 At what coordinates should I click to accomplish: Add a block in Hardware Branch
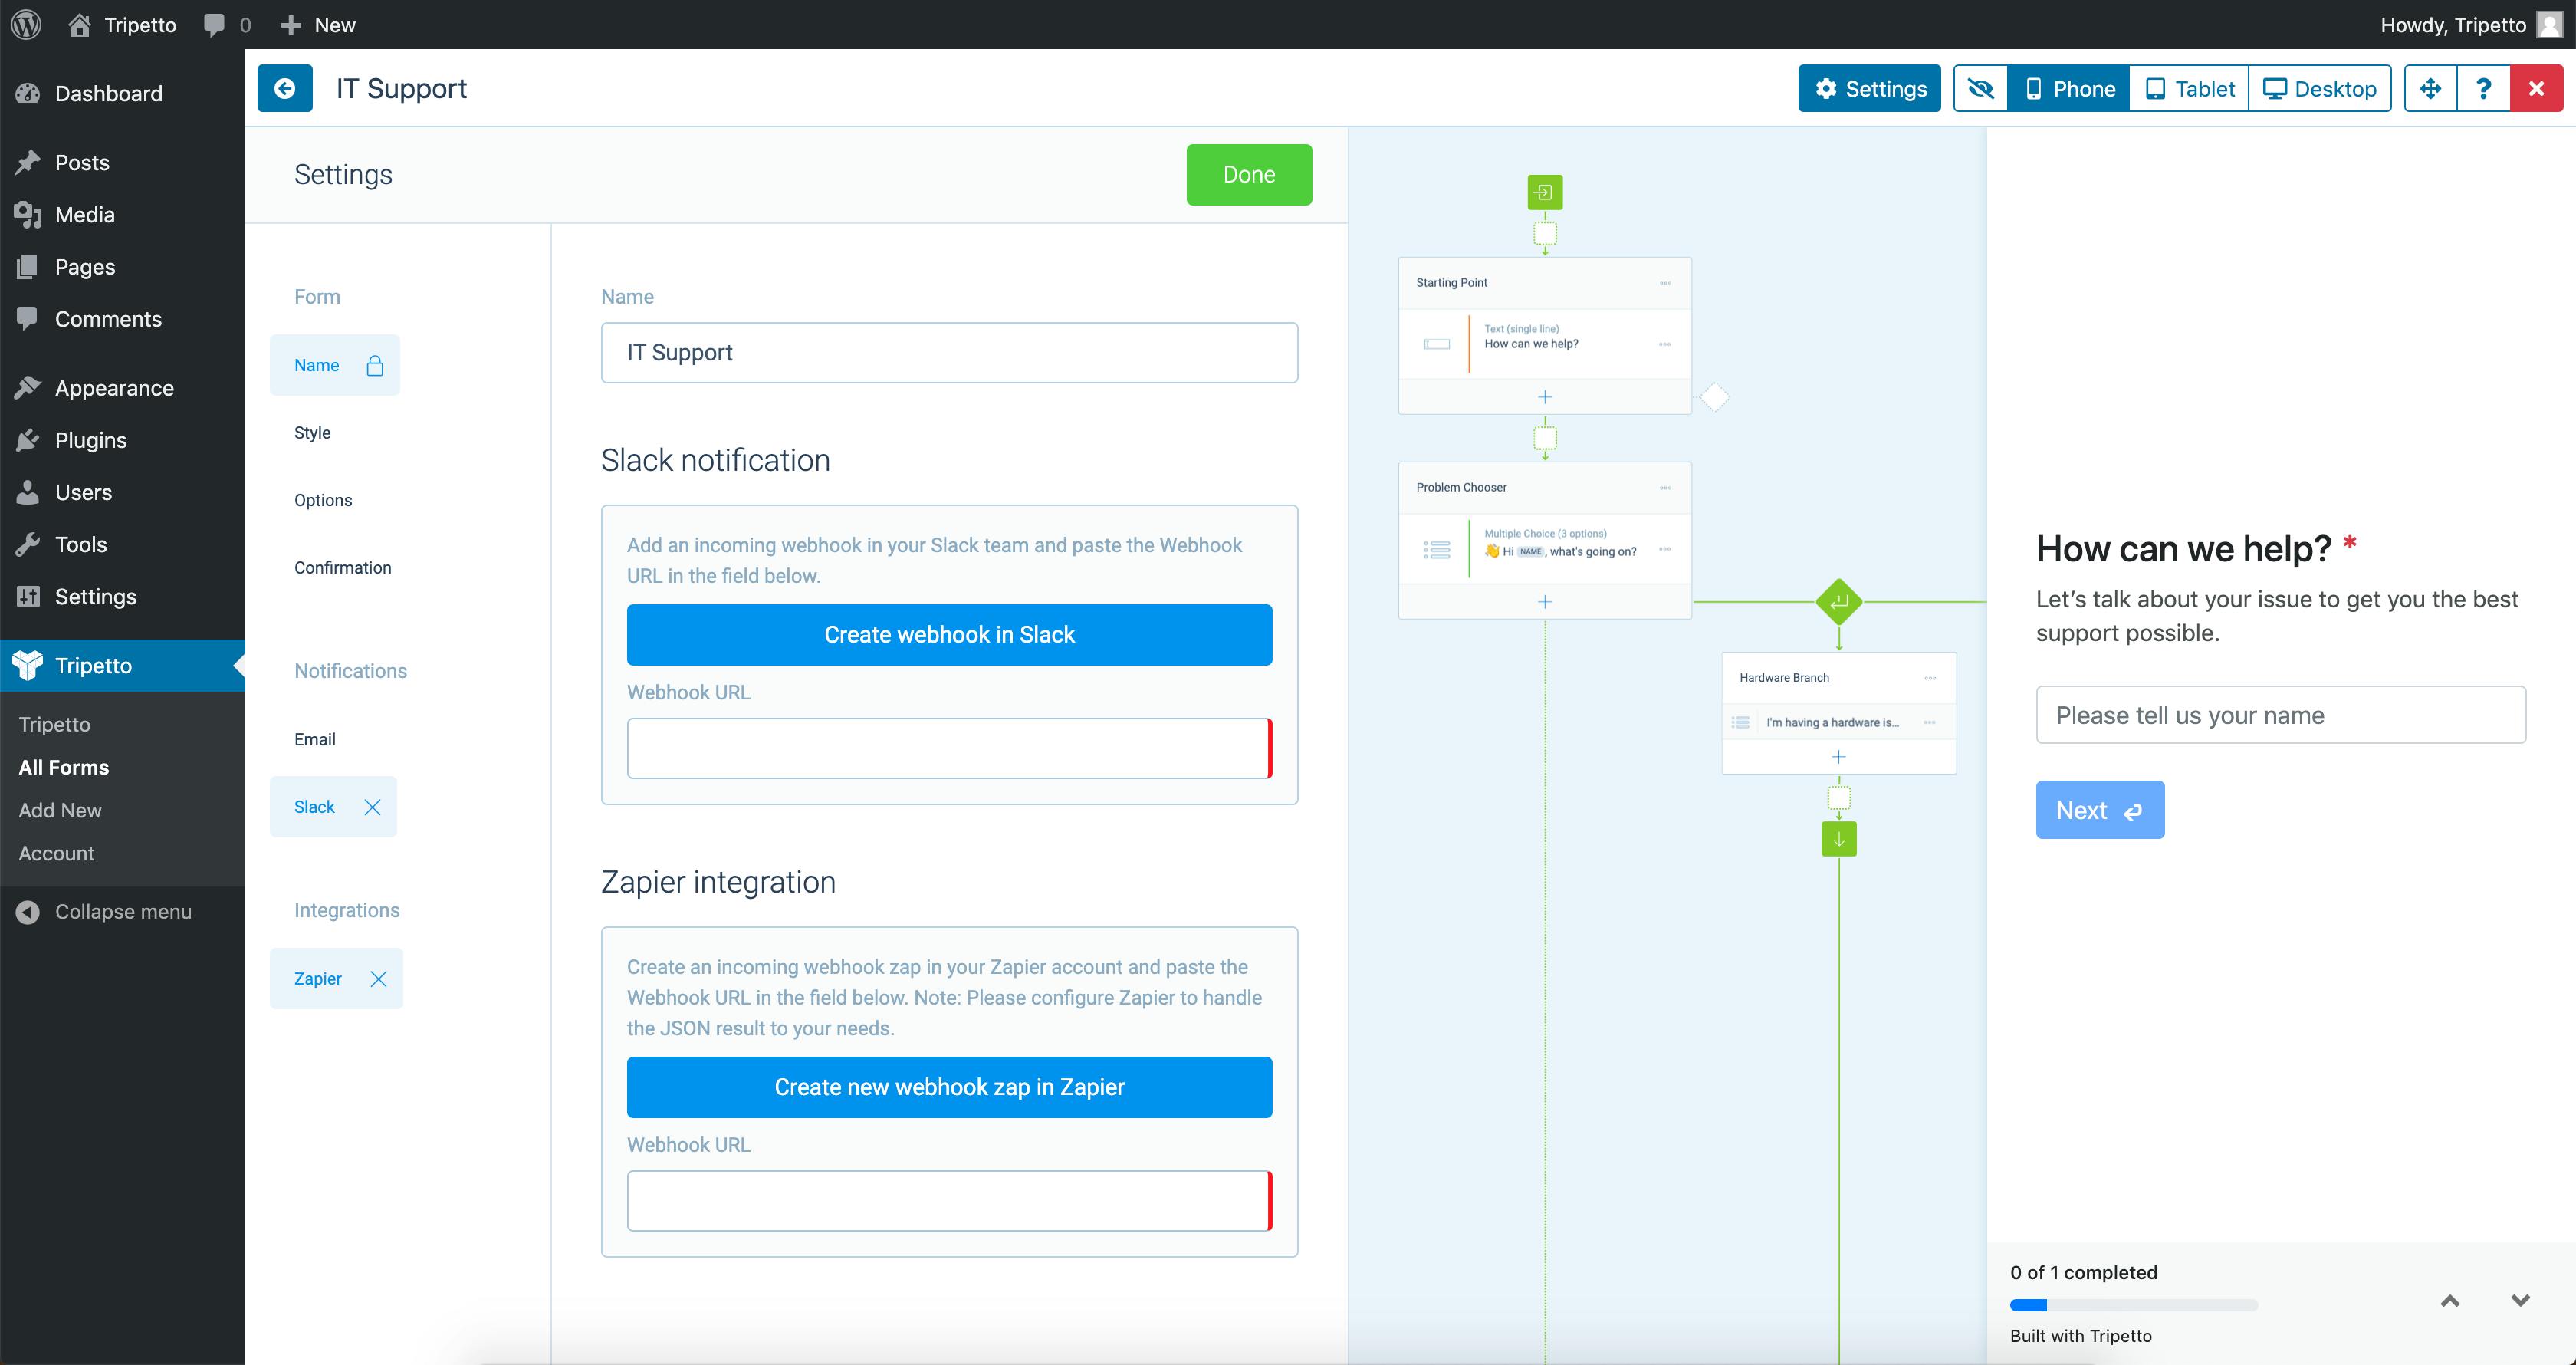pos(1839,757)
